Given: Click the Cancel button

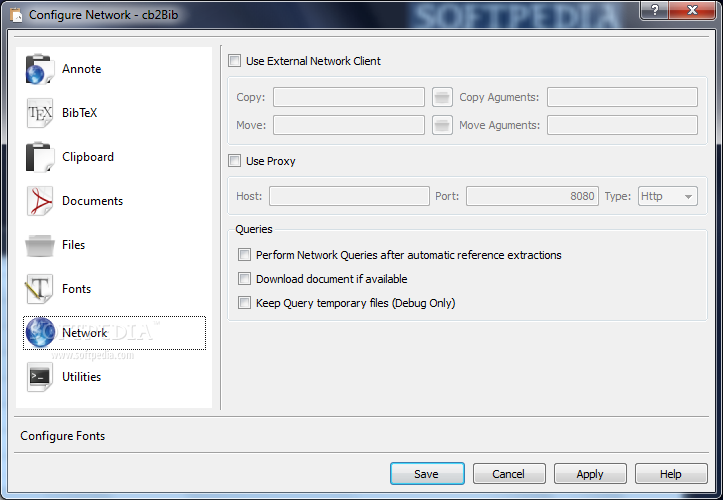Looking at the screenshot, I should 509,474.
